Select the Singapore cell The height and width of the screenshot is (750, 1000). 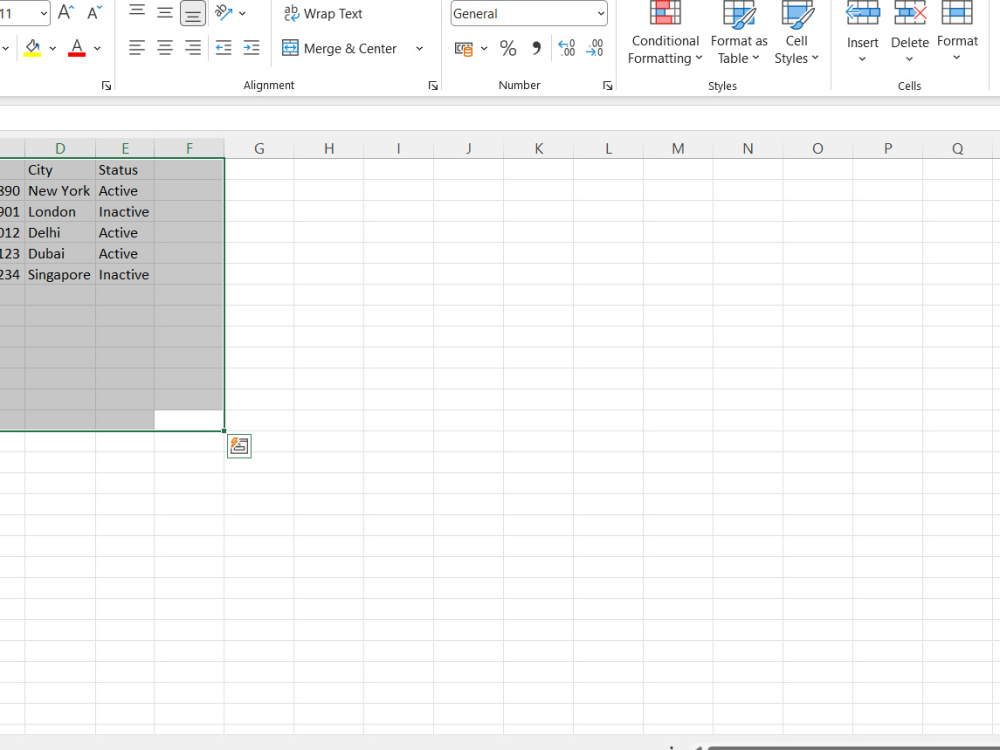point(60,275)
